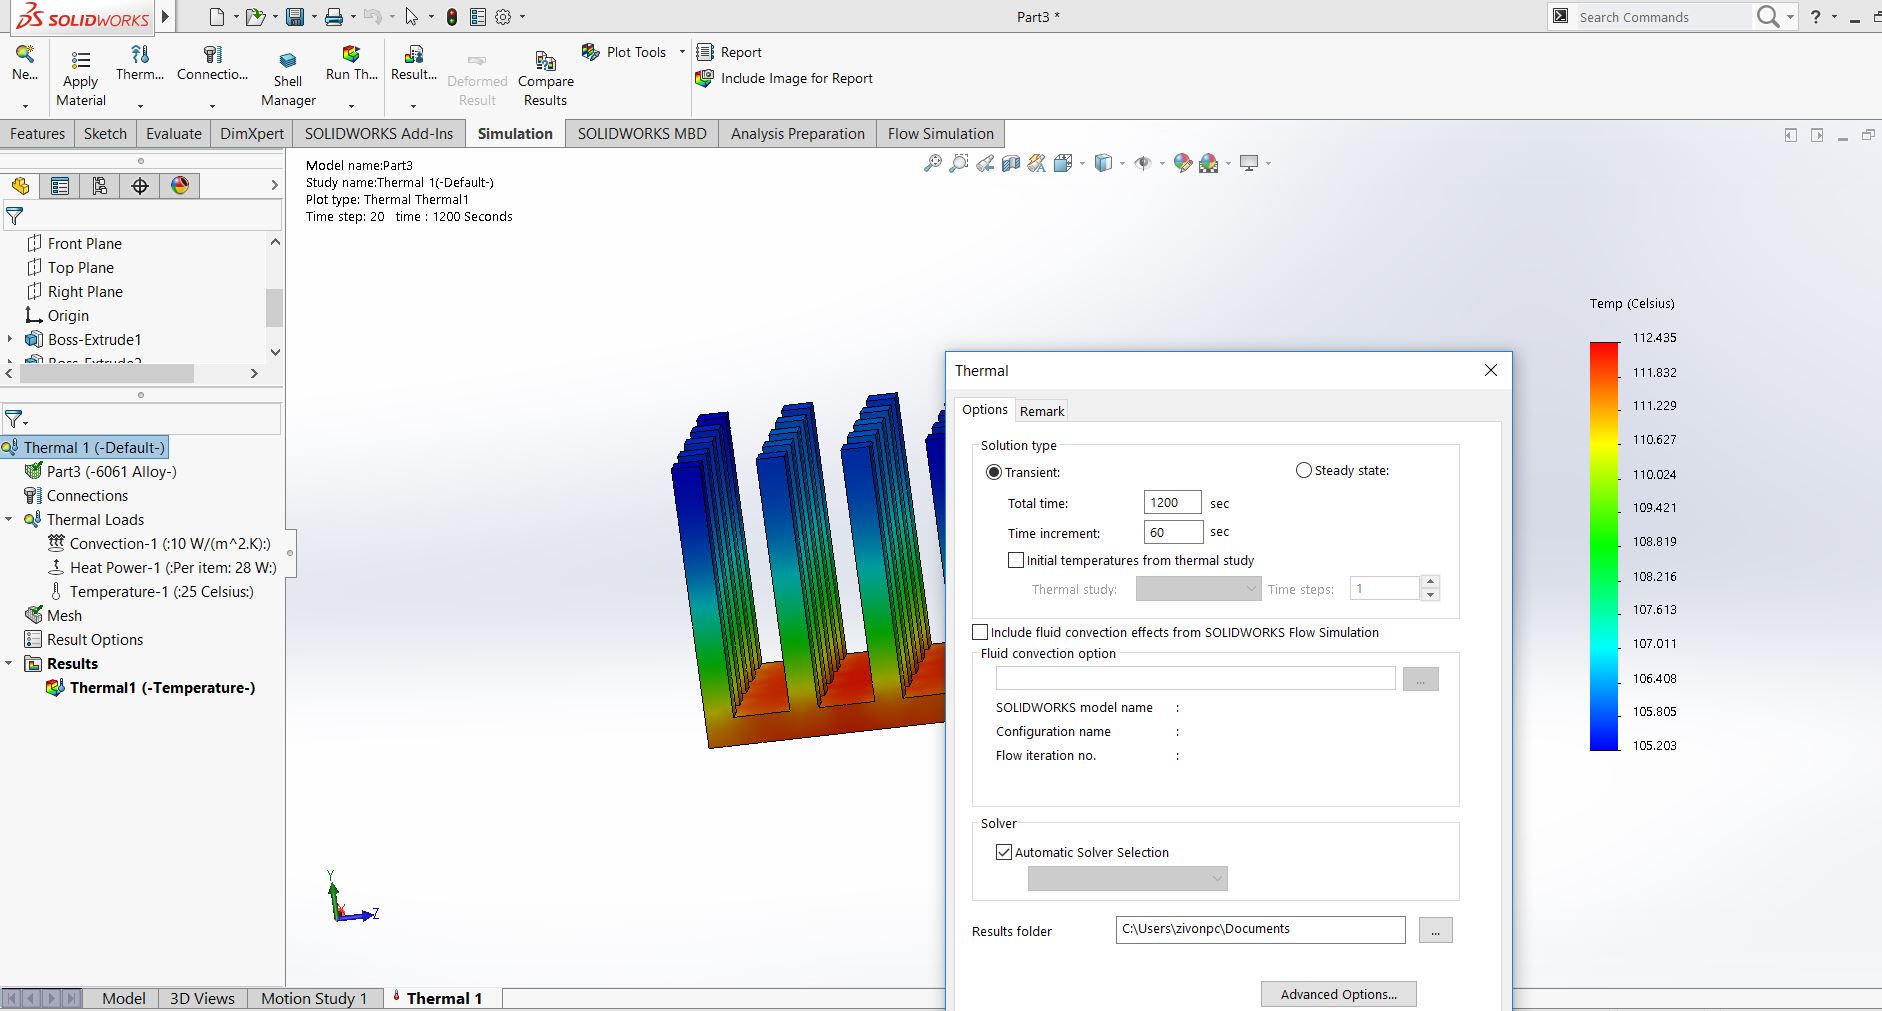Screen dimensions: 1882x1011
Task: Select the Transient solution type radio
Action: [993, 472]
